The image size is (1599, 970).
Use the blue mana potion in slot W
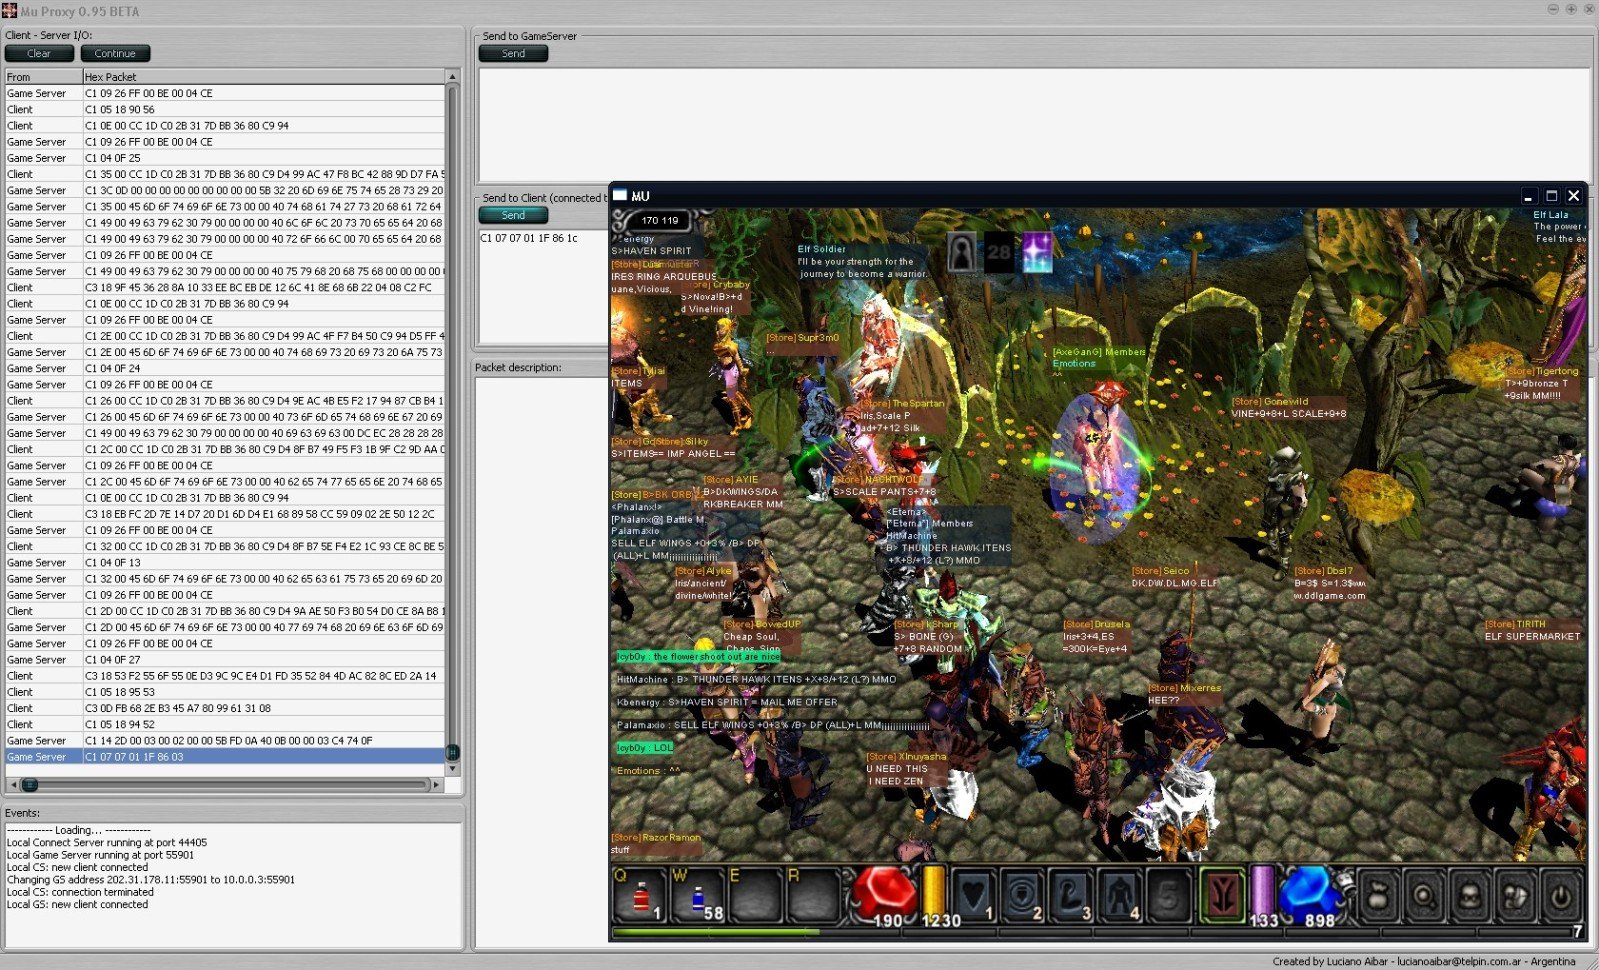click(698, 893)
